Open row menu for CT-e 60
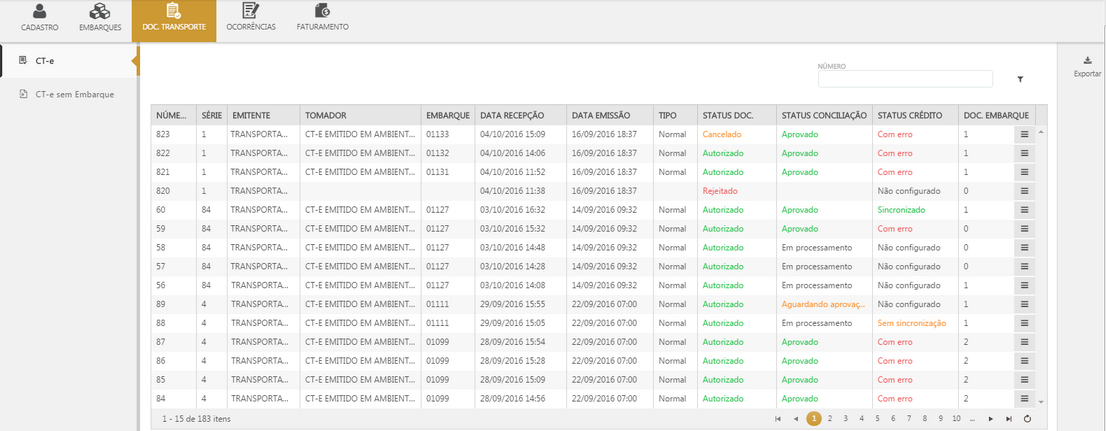This screenshot has width=1106, height=431. 1024,210
